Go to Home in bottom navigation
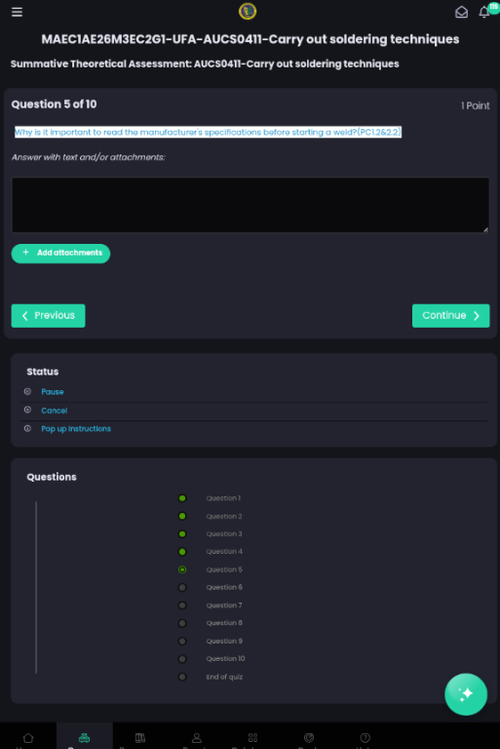Image resolution: width=500 pixels, height=749 pixels. 28,738
